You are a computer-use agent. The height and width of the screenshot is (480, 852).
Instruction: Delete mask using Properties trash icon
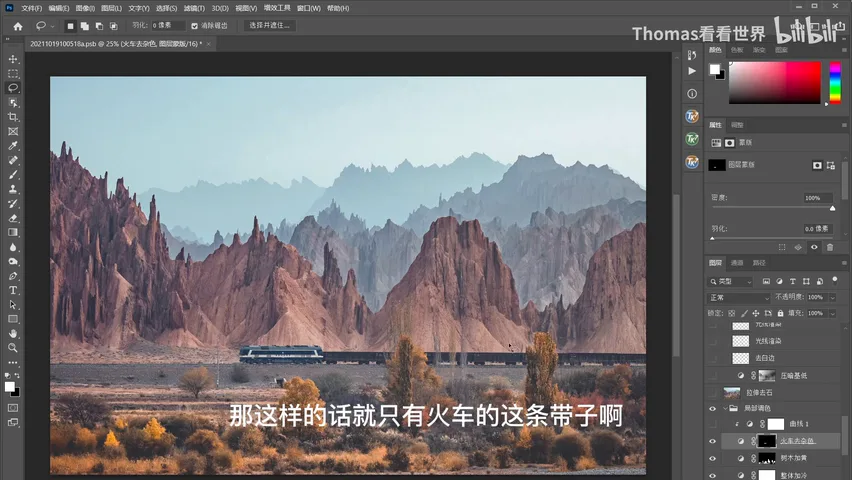click(x=830, y=247)
